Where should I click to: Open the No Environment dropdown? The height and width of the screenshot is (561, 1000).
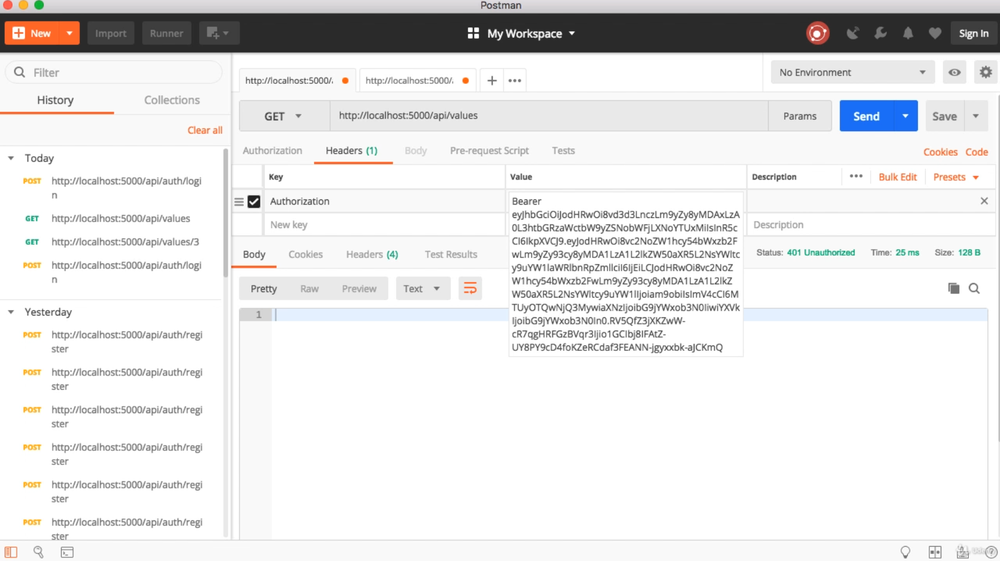click(852, 73)
